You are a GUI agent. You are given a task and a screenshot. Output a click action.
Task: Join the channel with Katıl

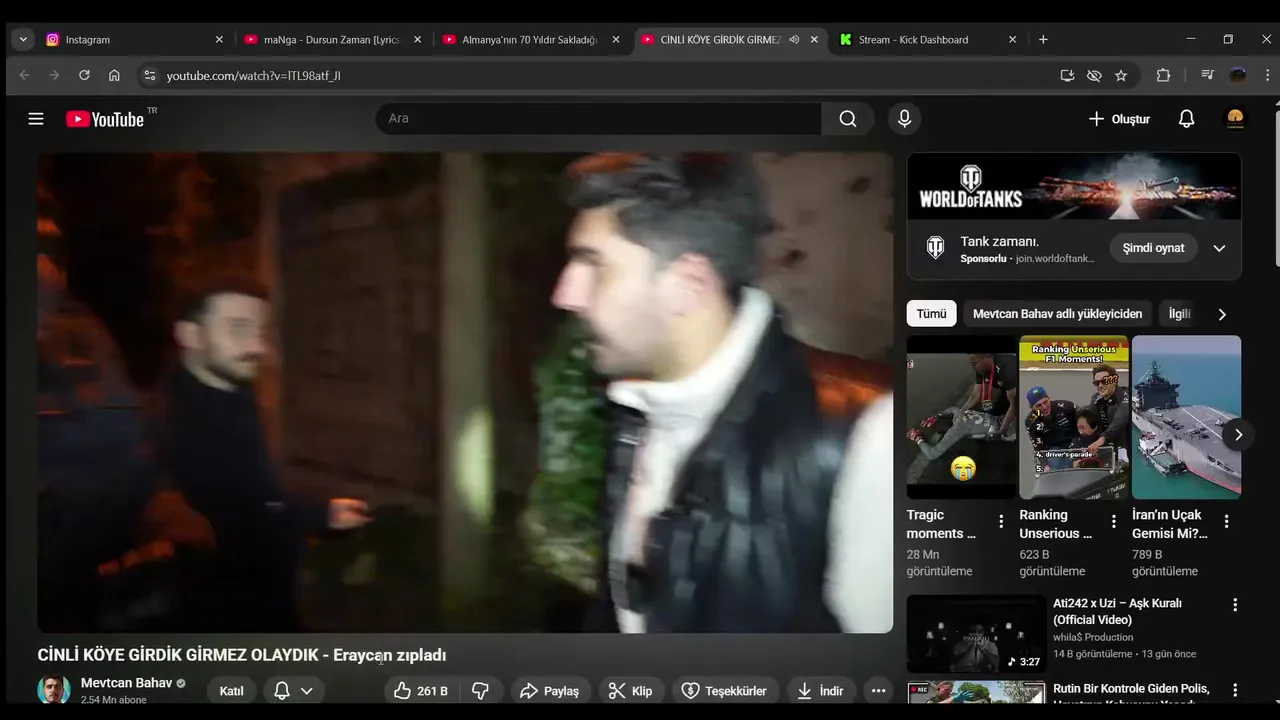click(231, 691)
